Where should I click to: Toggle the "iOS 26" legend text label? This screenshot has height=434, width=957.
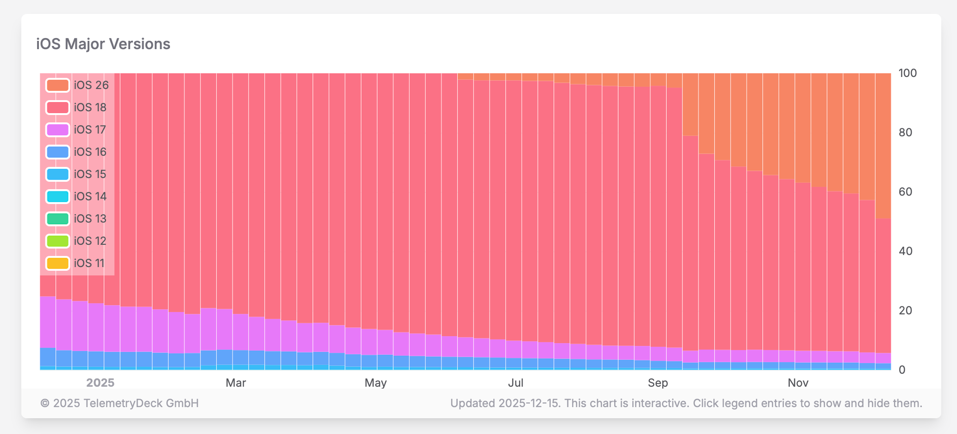[x=91, y=86]
